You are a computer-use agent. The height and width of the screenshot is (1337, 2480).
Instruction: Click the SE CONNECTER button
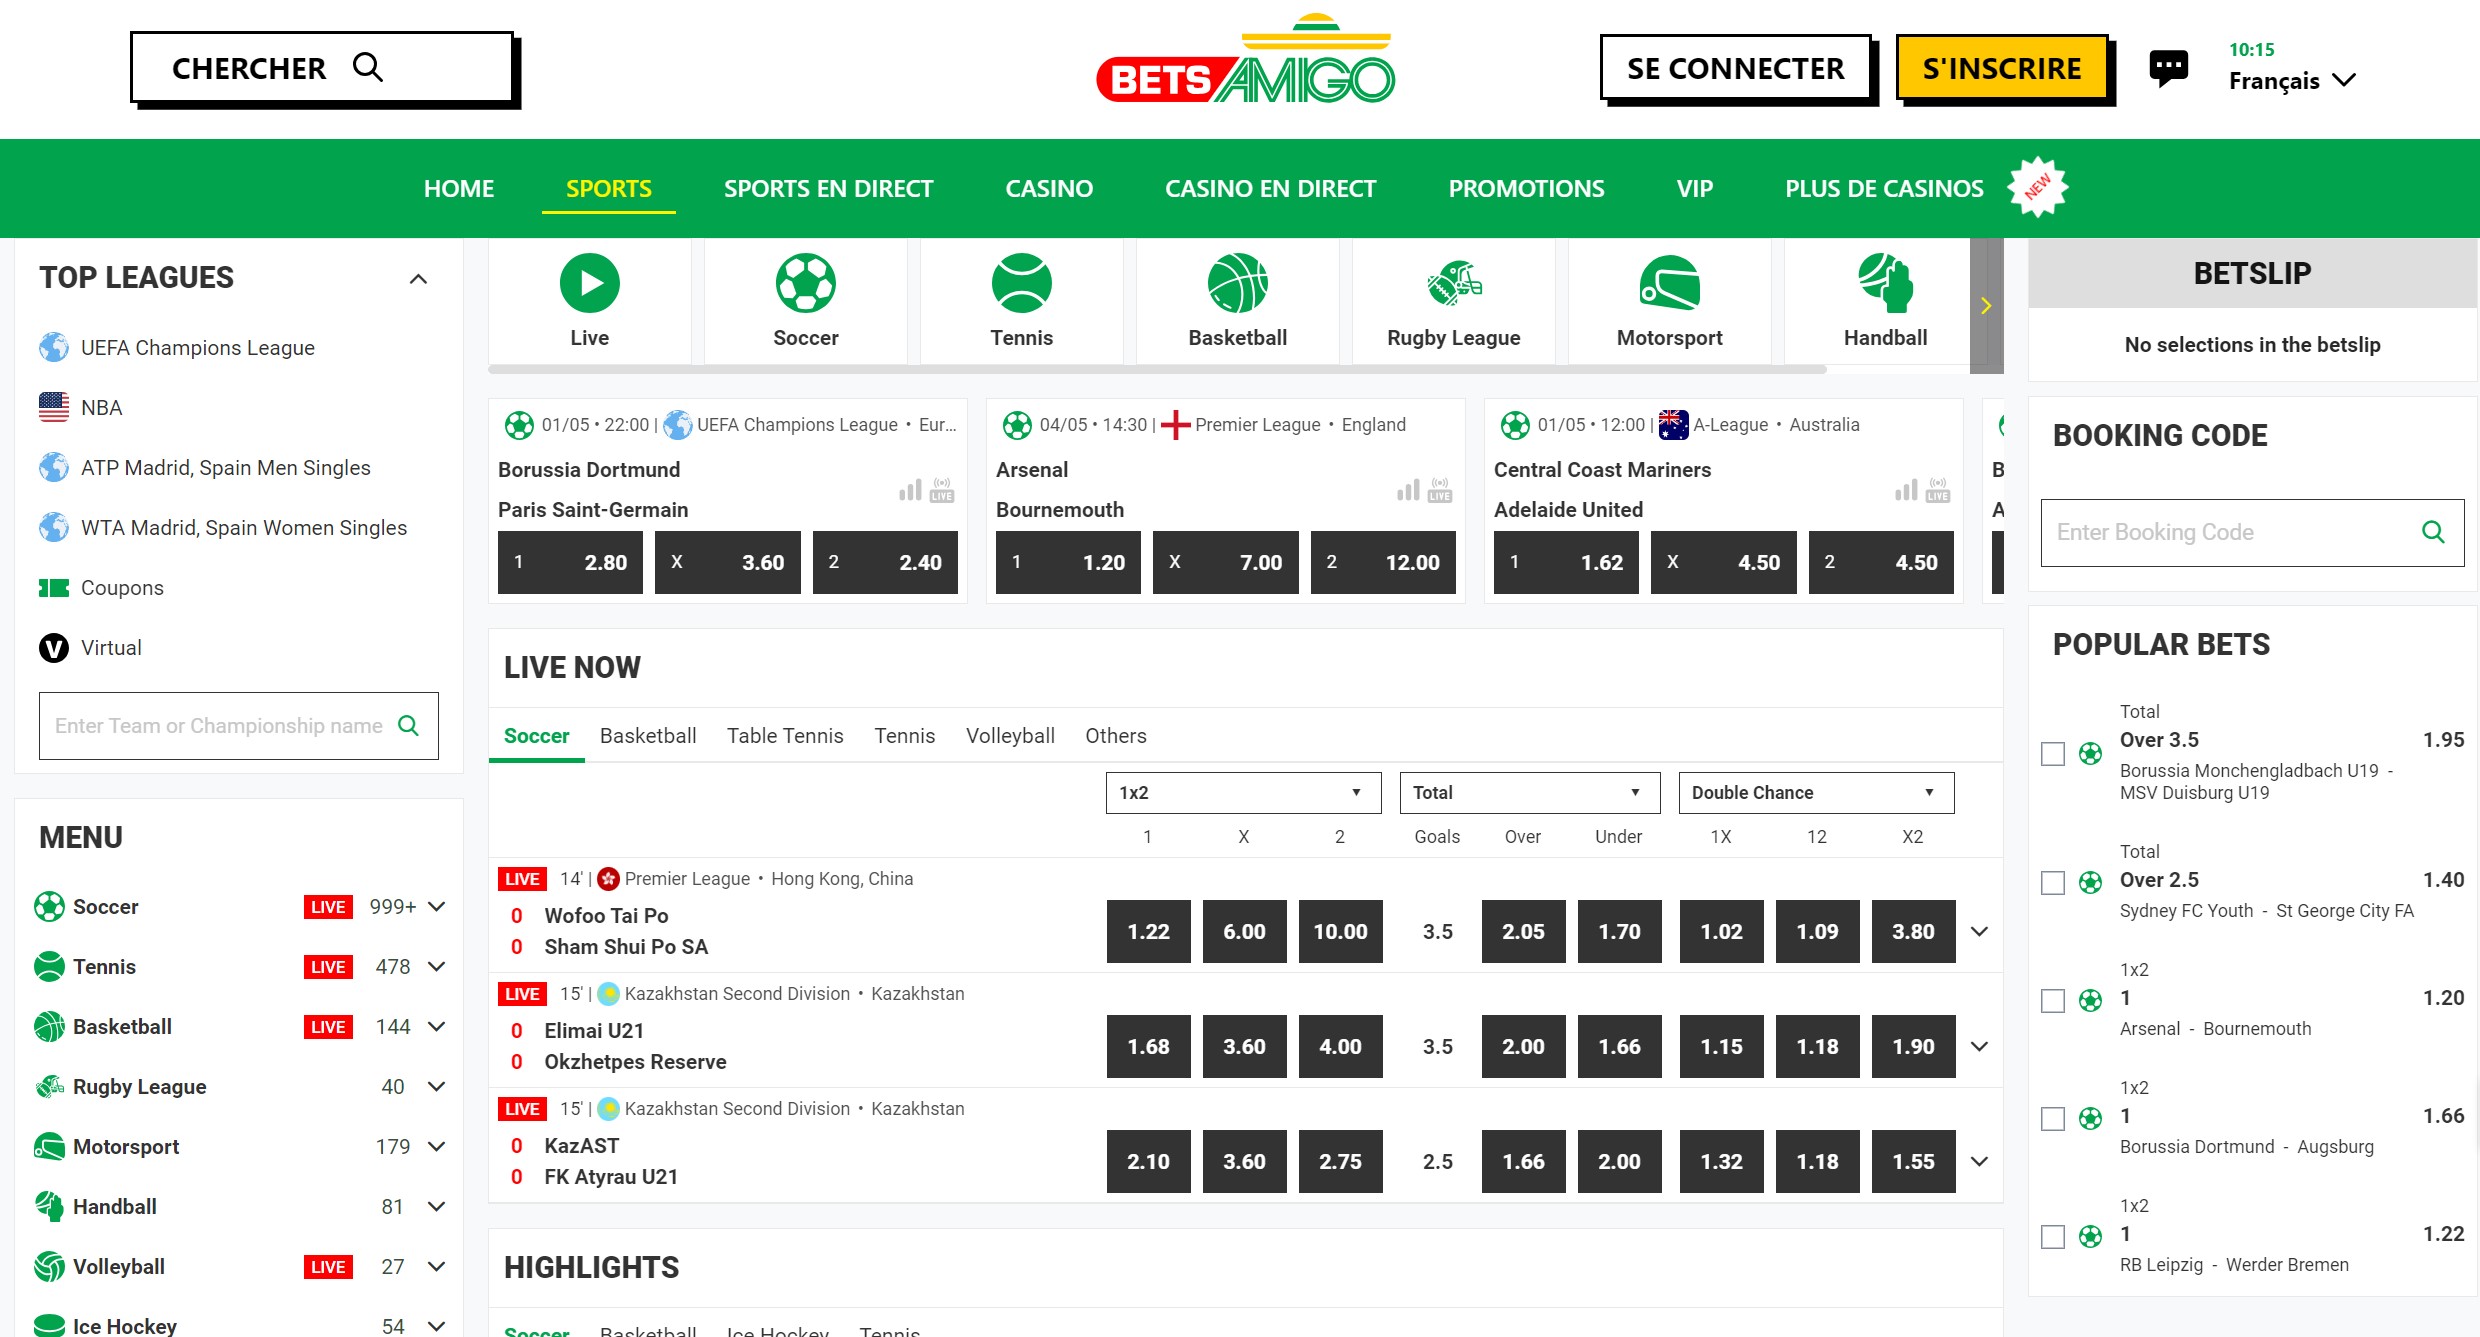[1735, 68]
